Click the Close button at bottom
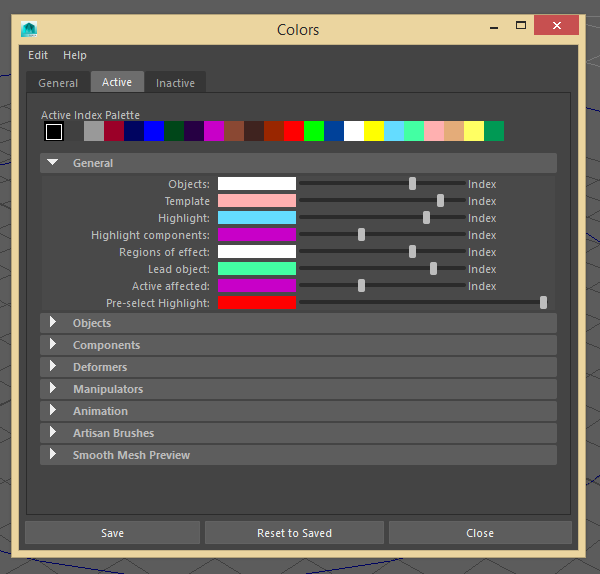Image resolution: width=600 pixels, height=574 pixels. [480, 533]
